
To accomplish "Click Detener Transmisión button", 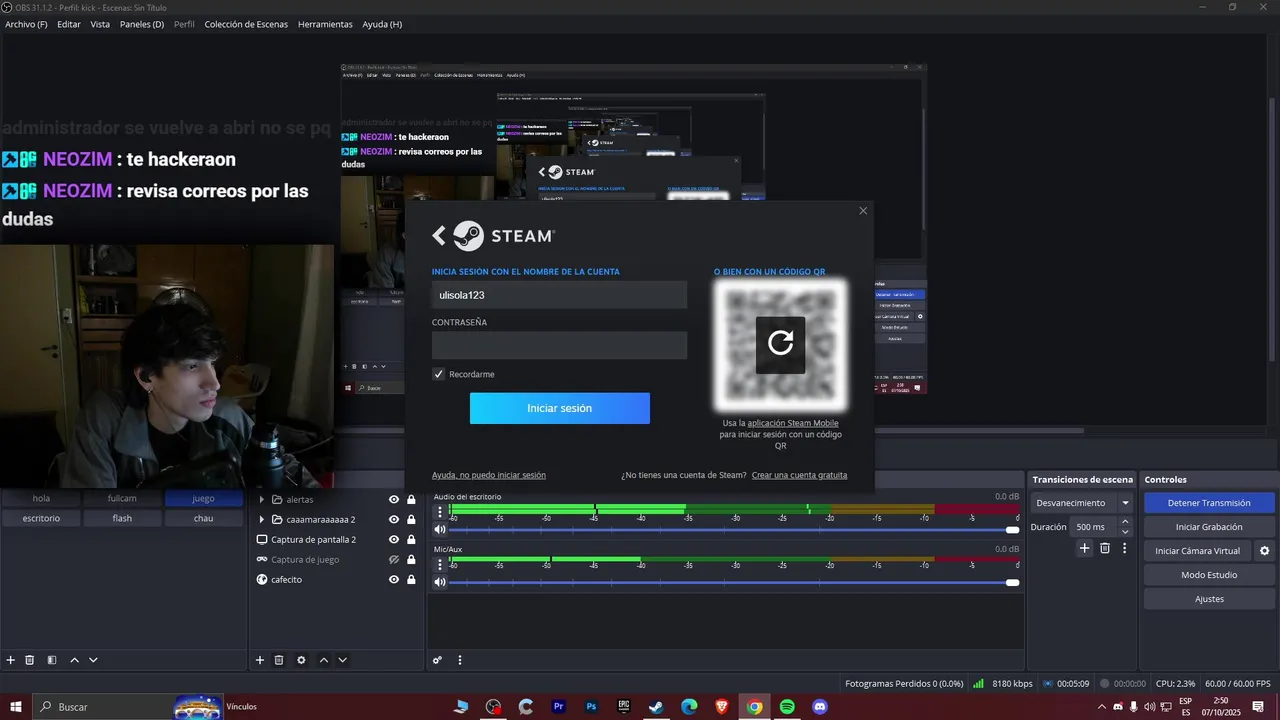I will [1209, 503].
